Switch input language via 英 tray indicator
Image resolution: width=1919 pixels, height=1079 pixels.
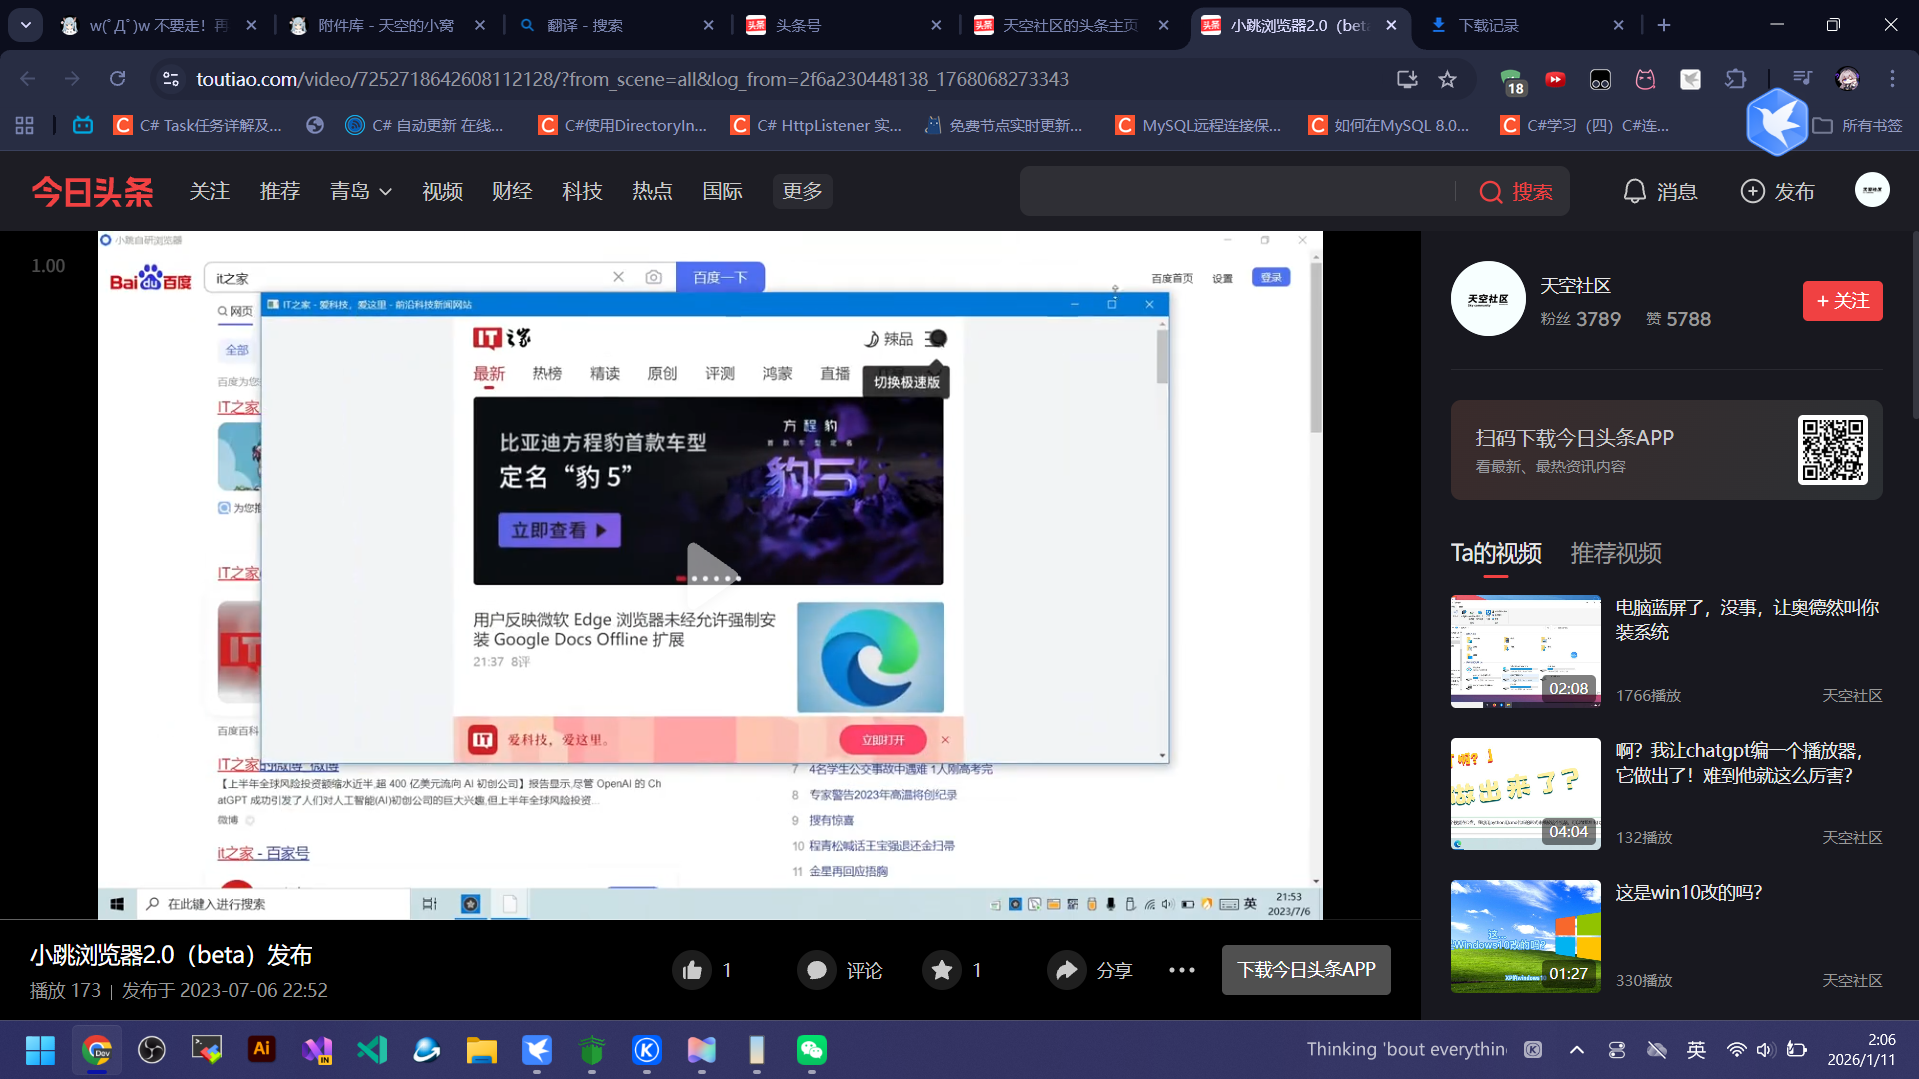click(x=1695, y=1050)
